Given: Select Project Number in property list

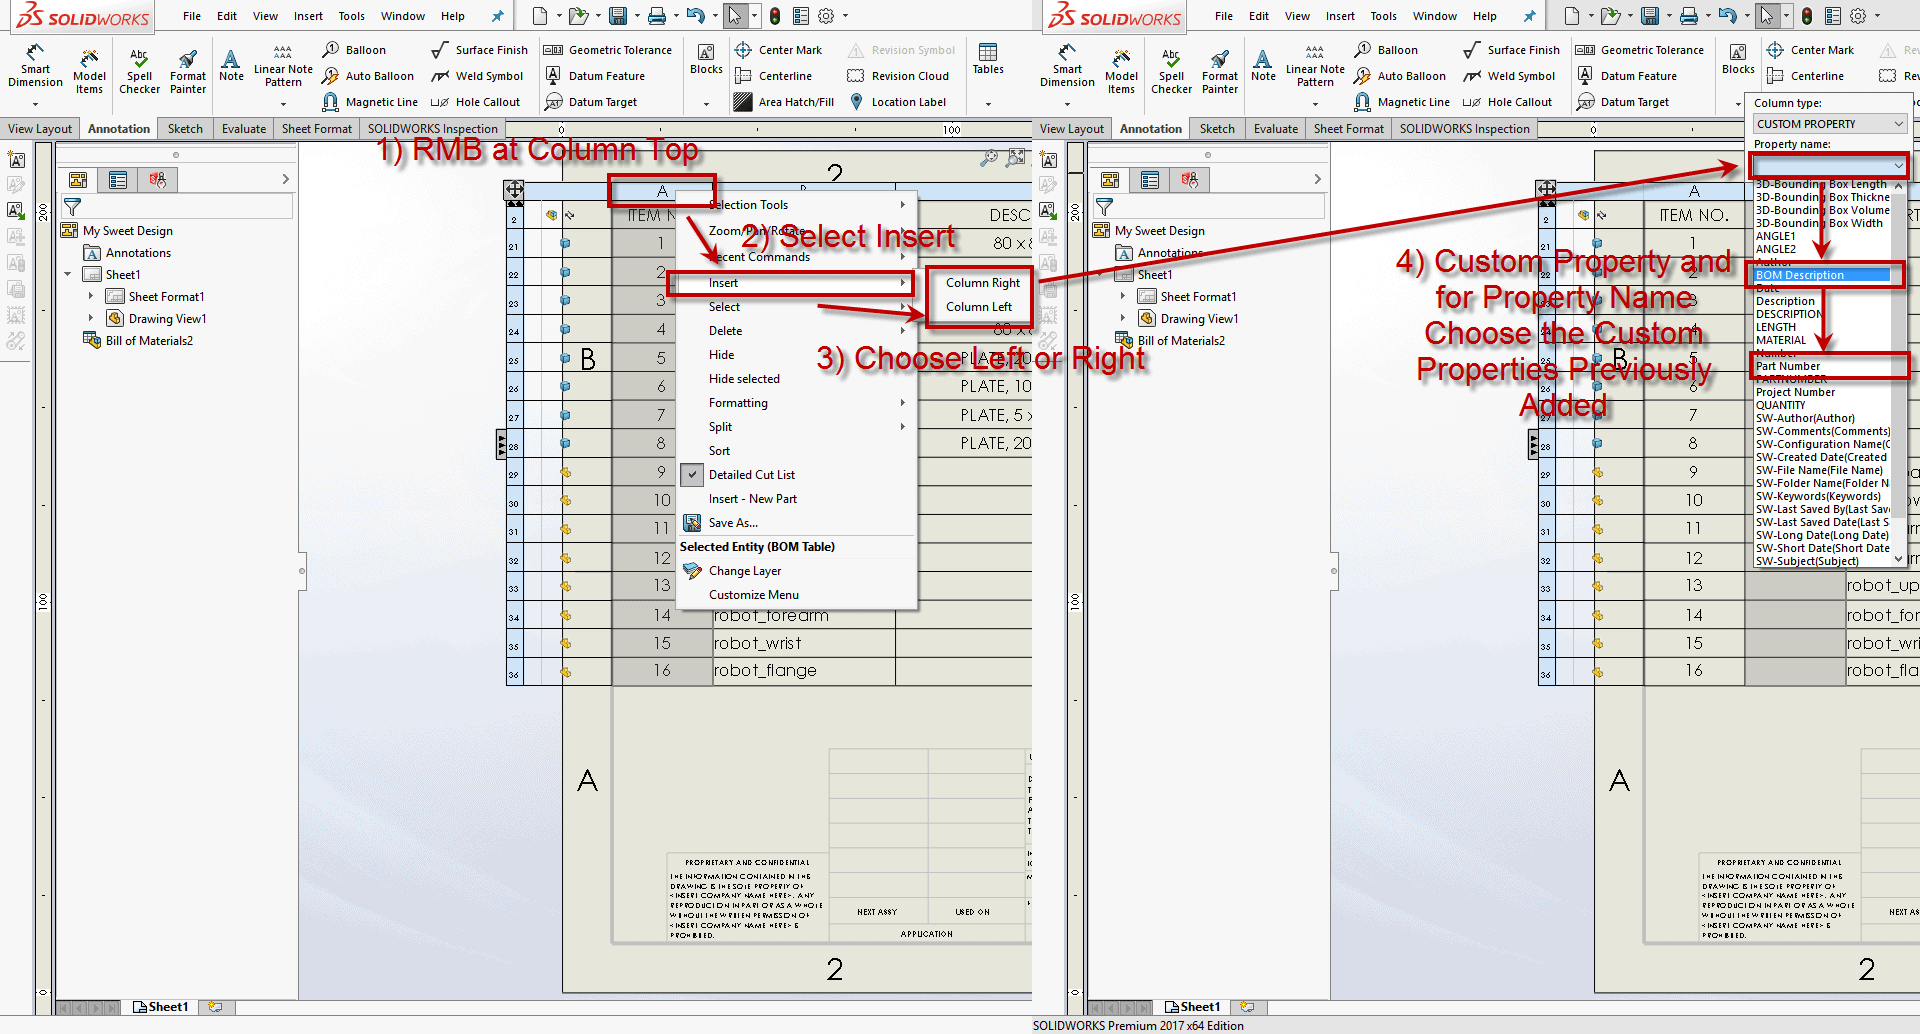Looking at the screenshot, I should tap(1822, 392).
